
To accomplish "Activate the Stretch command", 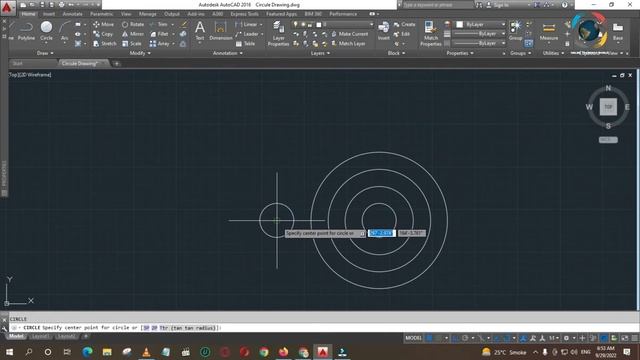I will coord(104,44).
